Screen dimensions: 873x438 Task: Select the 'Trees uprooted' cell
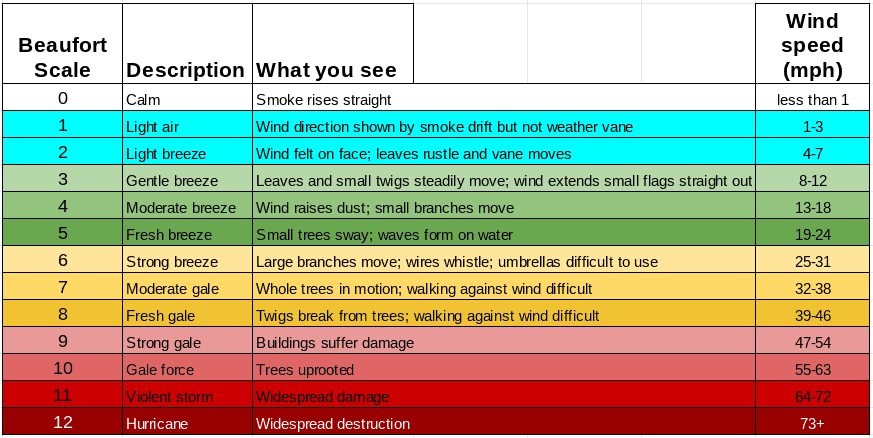tap(504, 370)
